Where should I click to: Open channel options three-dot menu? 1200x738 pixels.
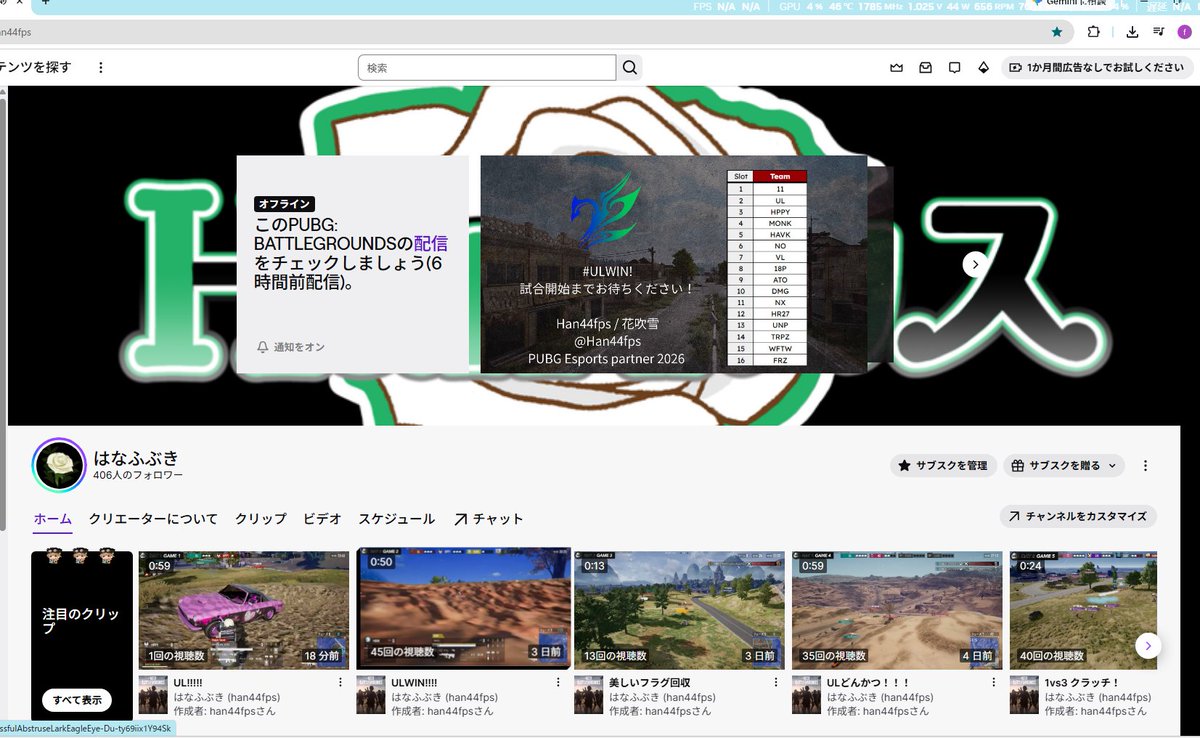pyautogui.click(x=1146, y=465)
